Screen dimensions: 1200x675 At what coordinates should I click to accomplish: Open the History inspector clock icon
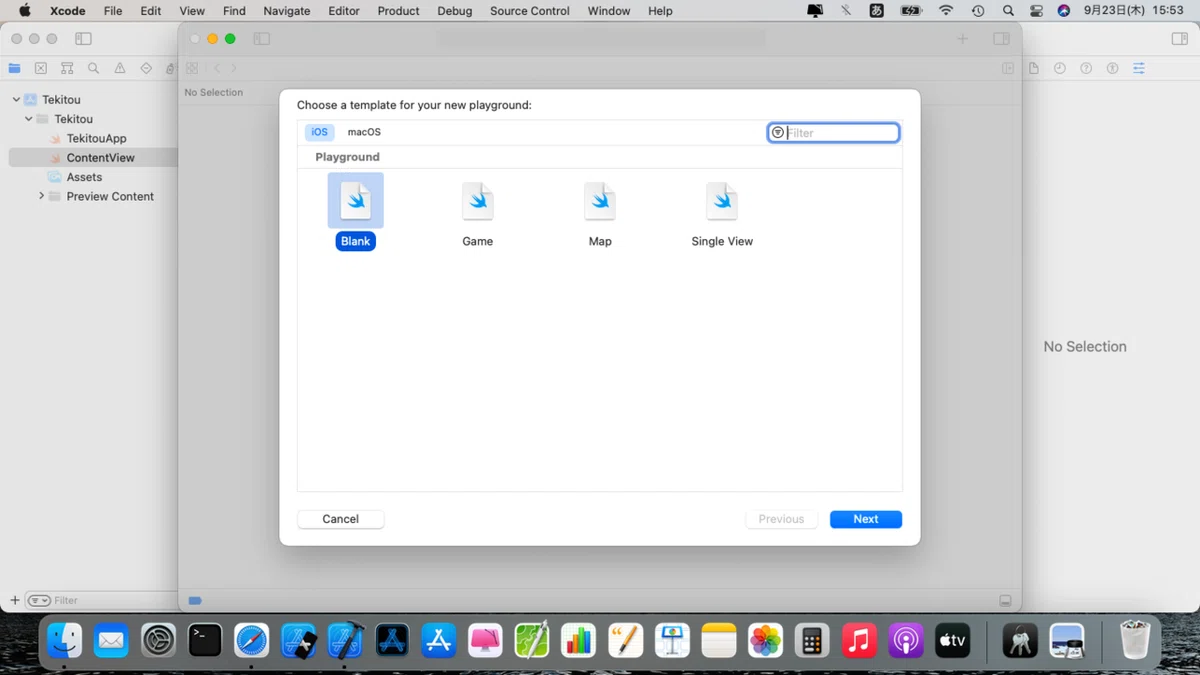(1059, 68)
